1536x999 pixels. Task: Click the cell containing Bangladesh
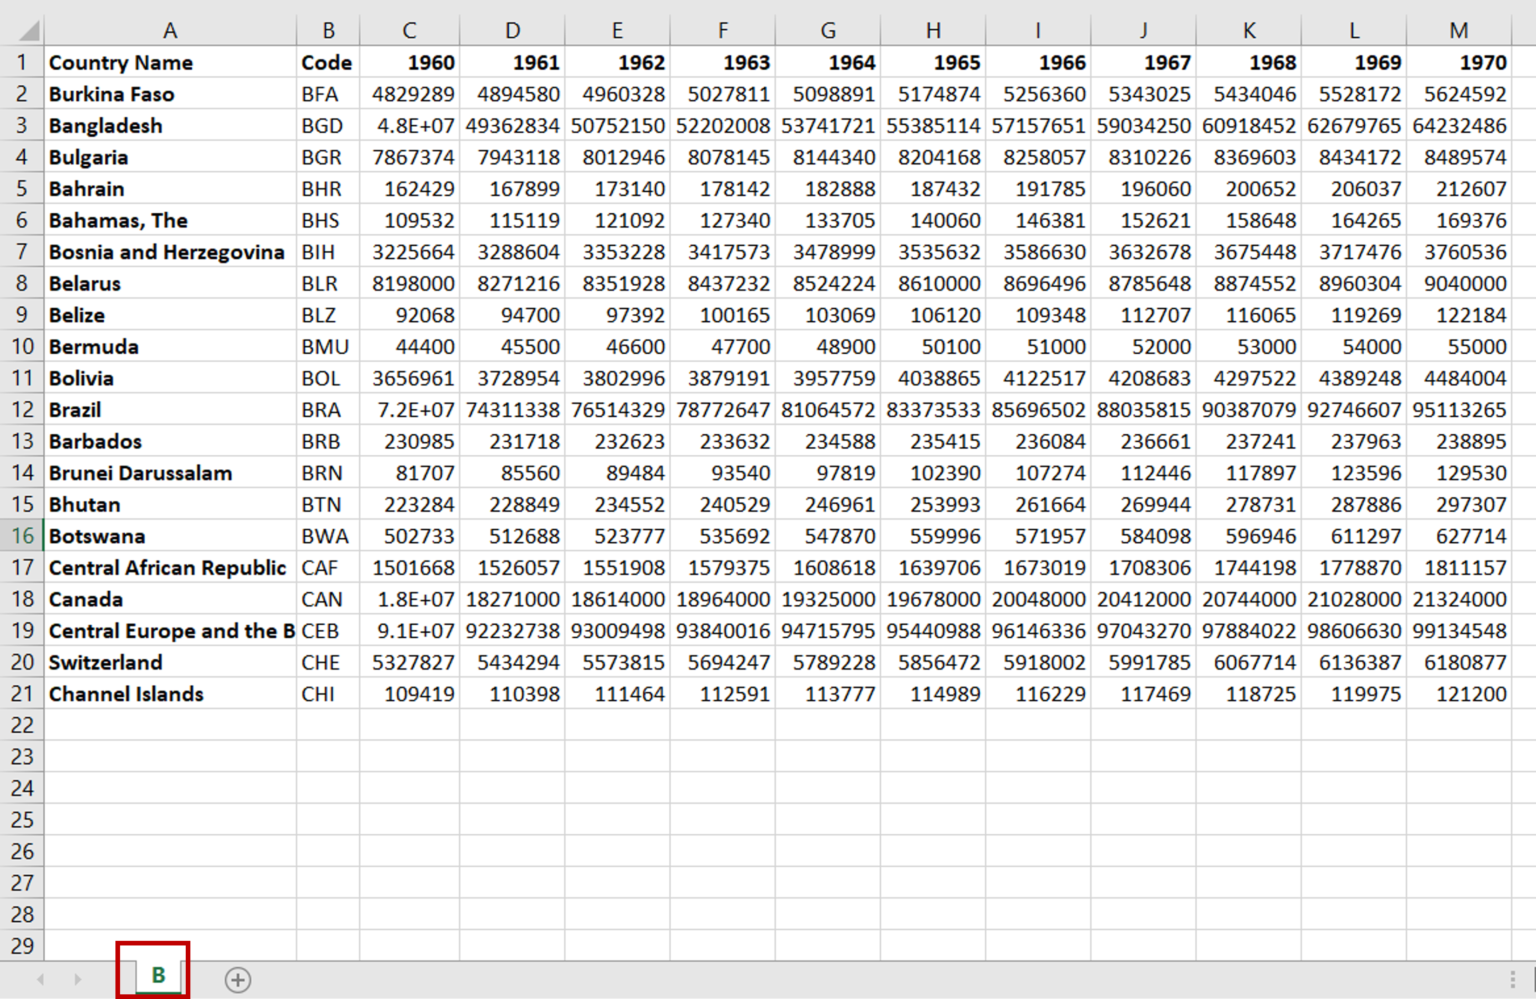(170, 125)
